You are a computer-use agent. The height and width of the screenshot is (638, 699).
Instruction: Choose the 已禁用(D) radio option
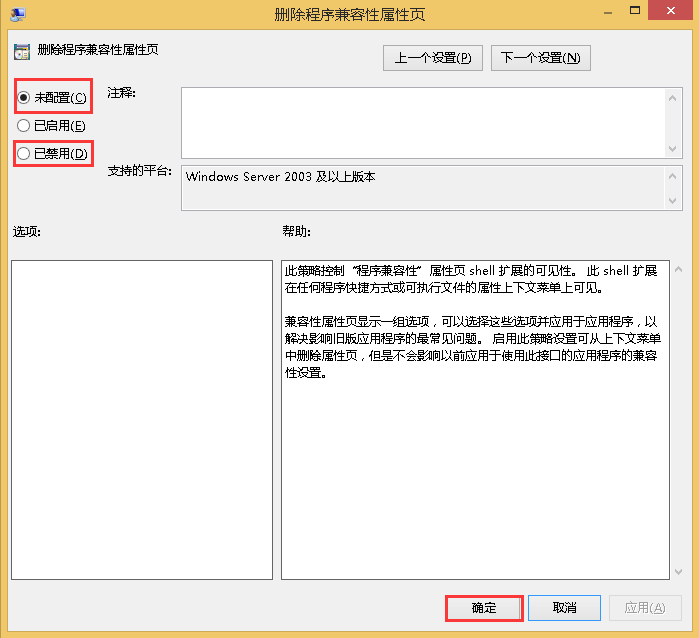pyautogui.click(x=24, y=154)
